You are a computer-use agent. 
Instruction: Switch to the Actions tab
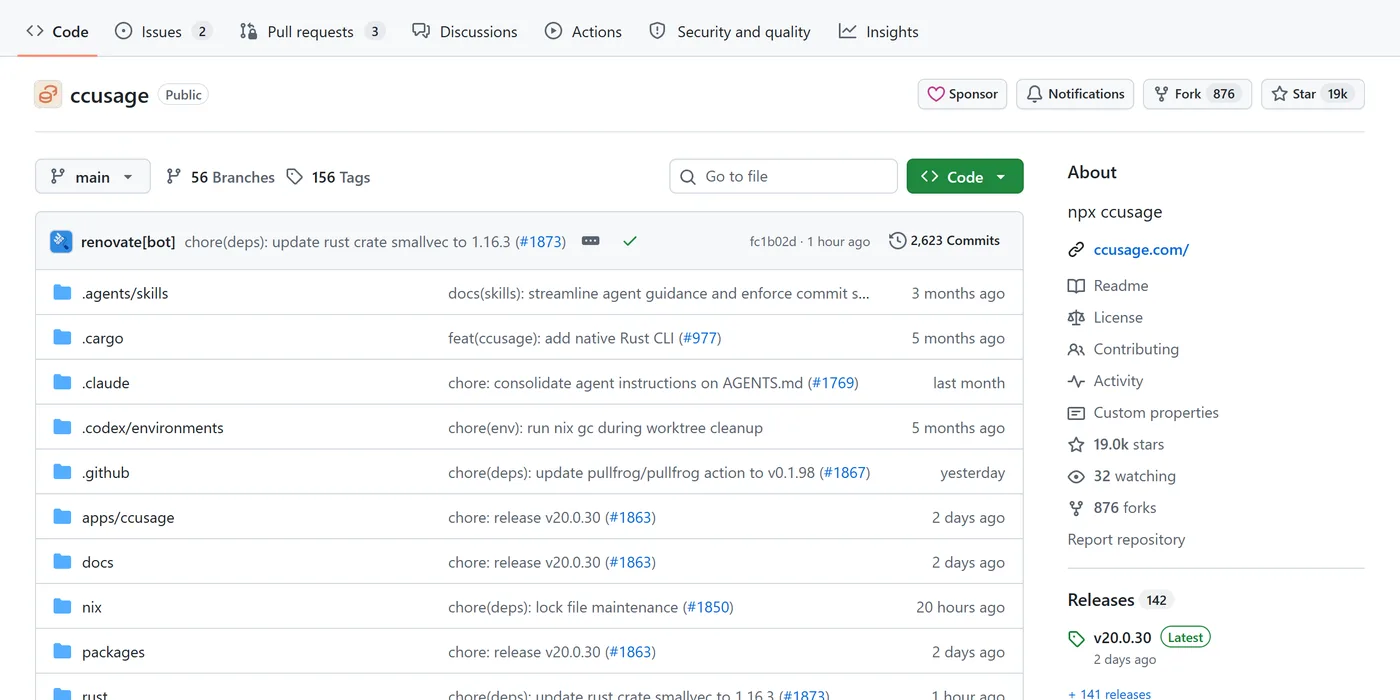583,31
